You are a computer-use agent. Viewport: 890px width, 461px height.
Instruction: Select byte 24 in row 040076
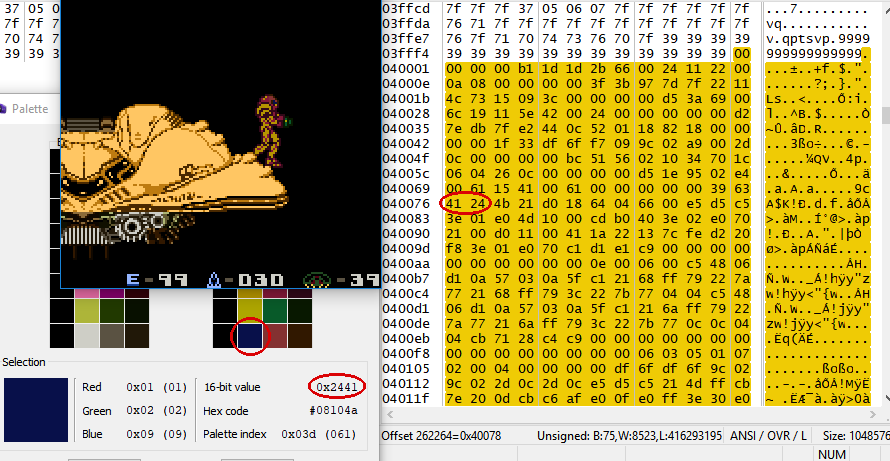click(x=477, y=203)
